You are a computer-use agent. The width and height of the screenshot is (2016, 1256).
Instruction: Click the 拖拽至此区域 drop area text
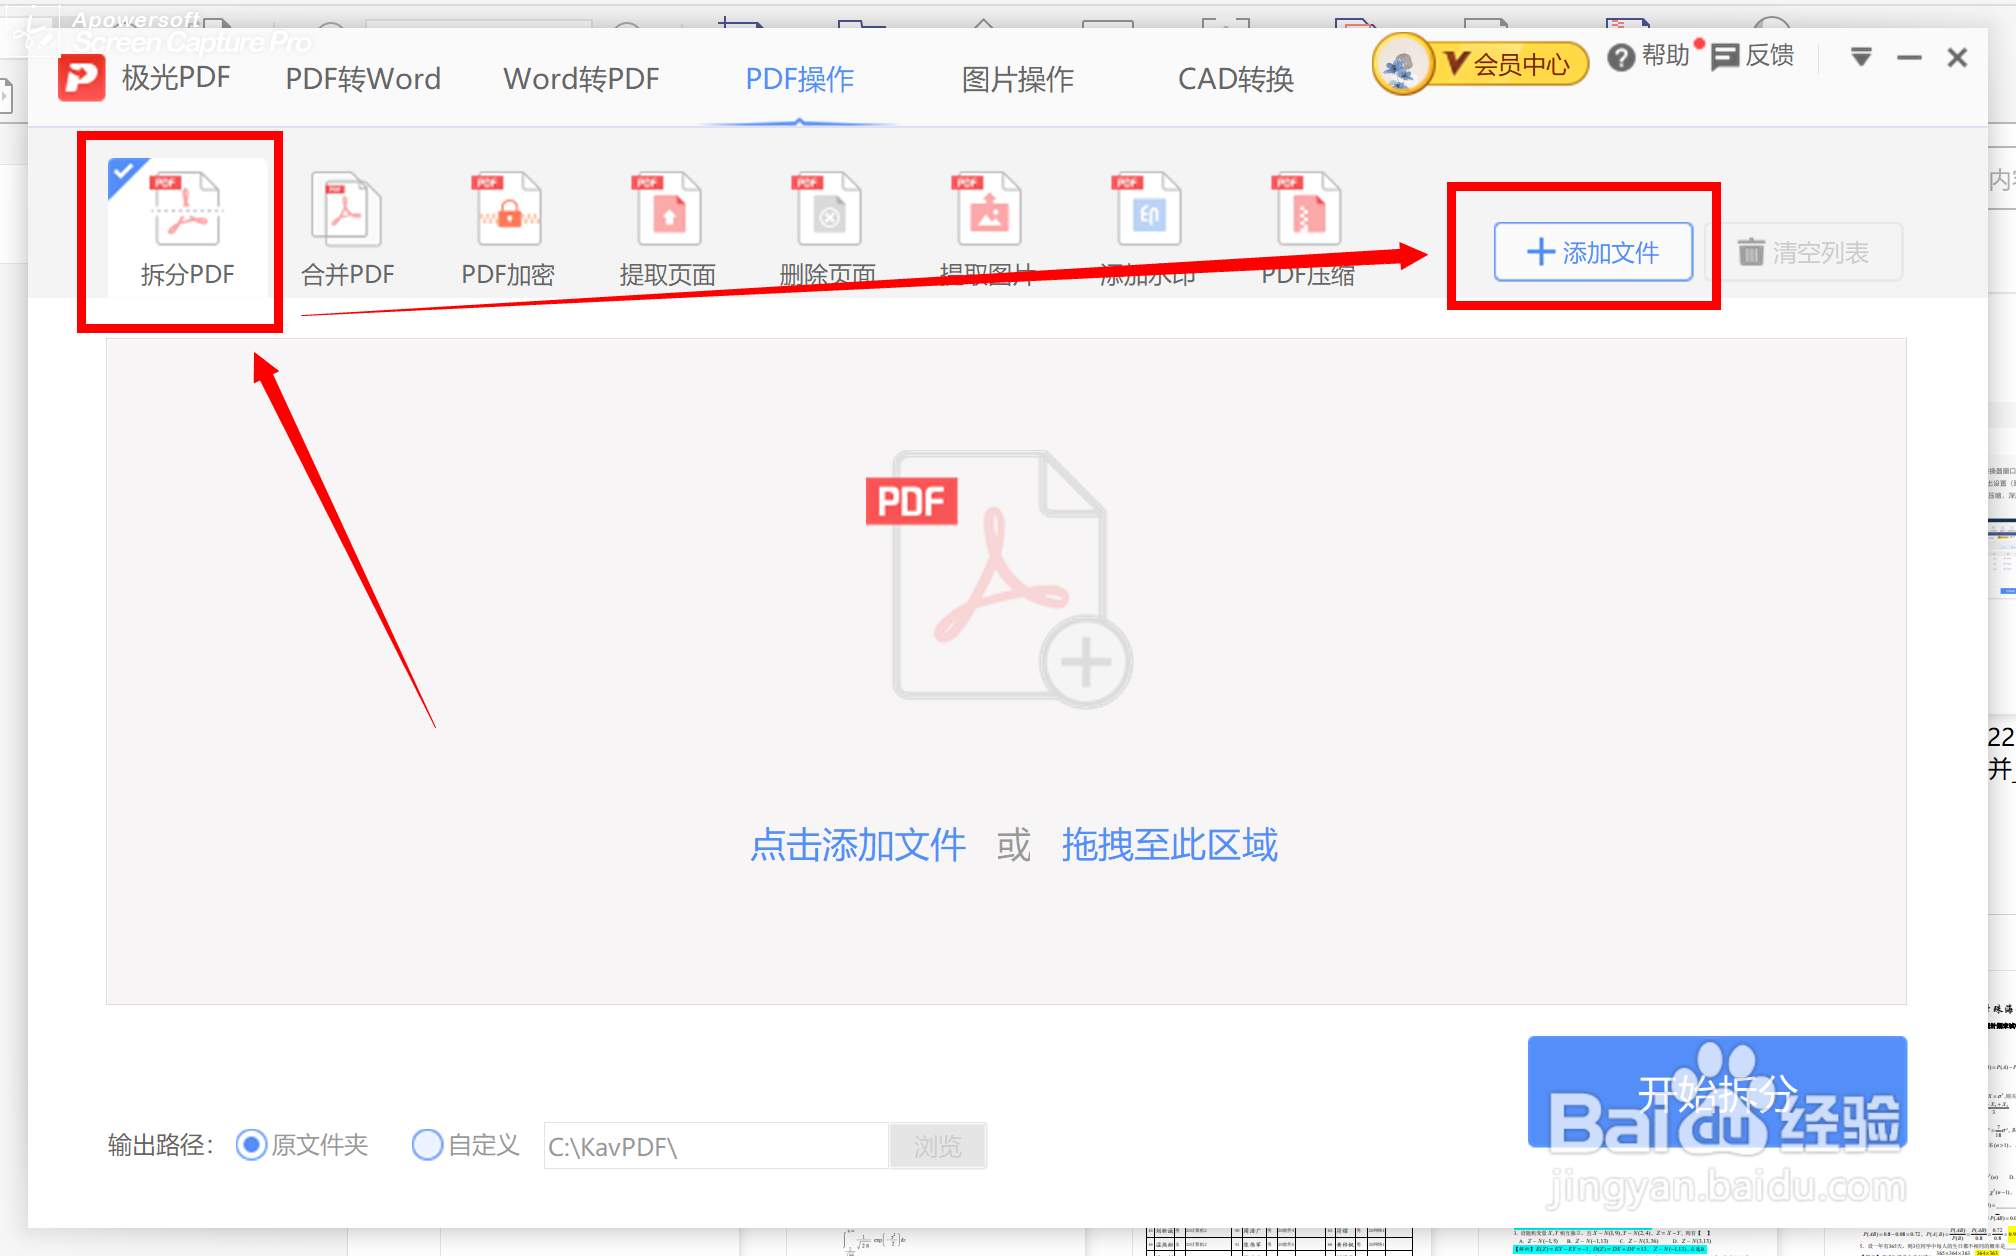[1169, 845]
